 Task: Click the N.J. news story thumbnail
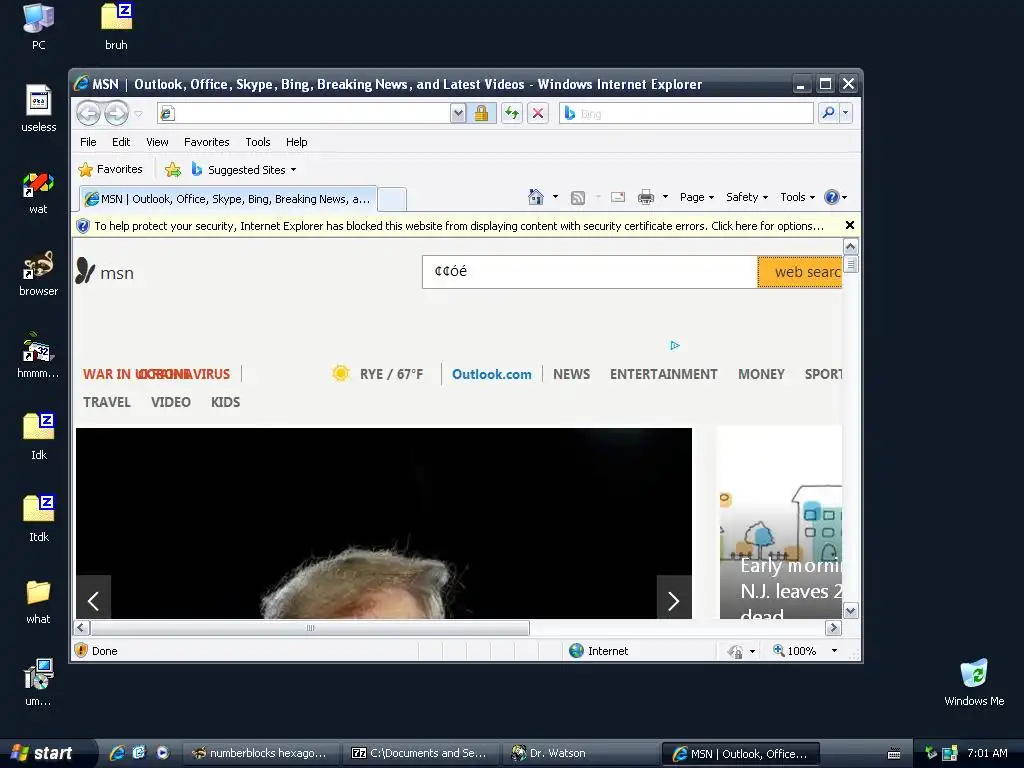coord(780,522)
